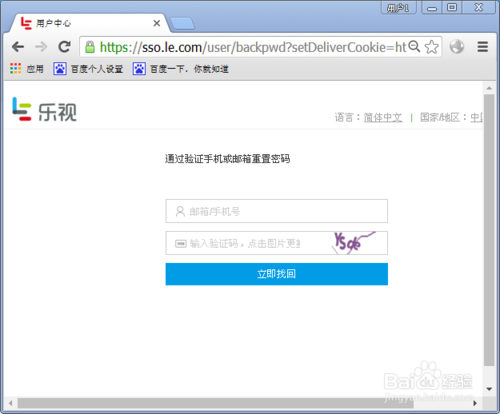Open the Chrome hamburger menu
500x414 pixels.
pos(483,47)
